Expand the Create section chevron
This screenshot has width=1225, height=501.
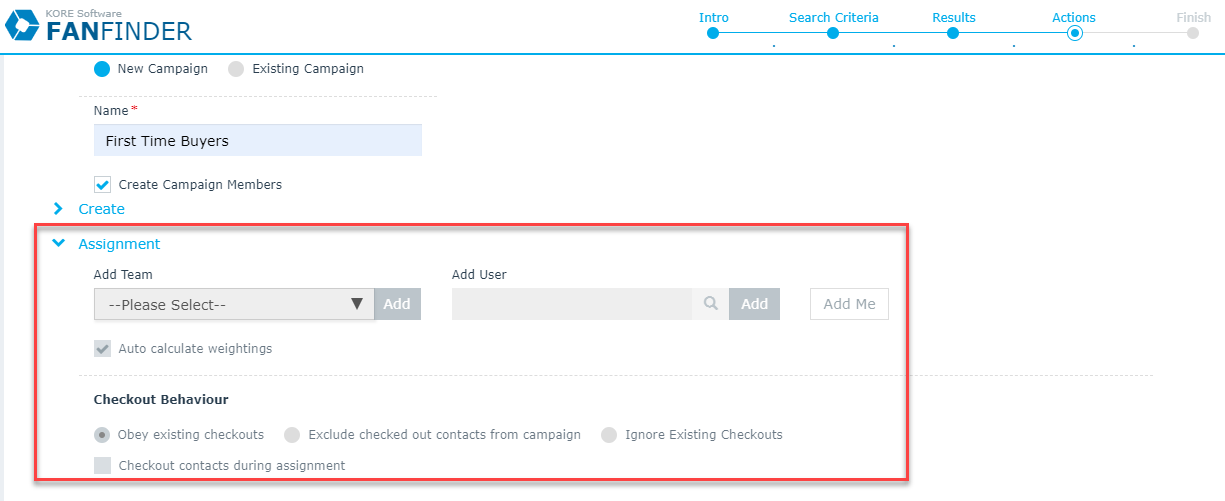[58, 209]
